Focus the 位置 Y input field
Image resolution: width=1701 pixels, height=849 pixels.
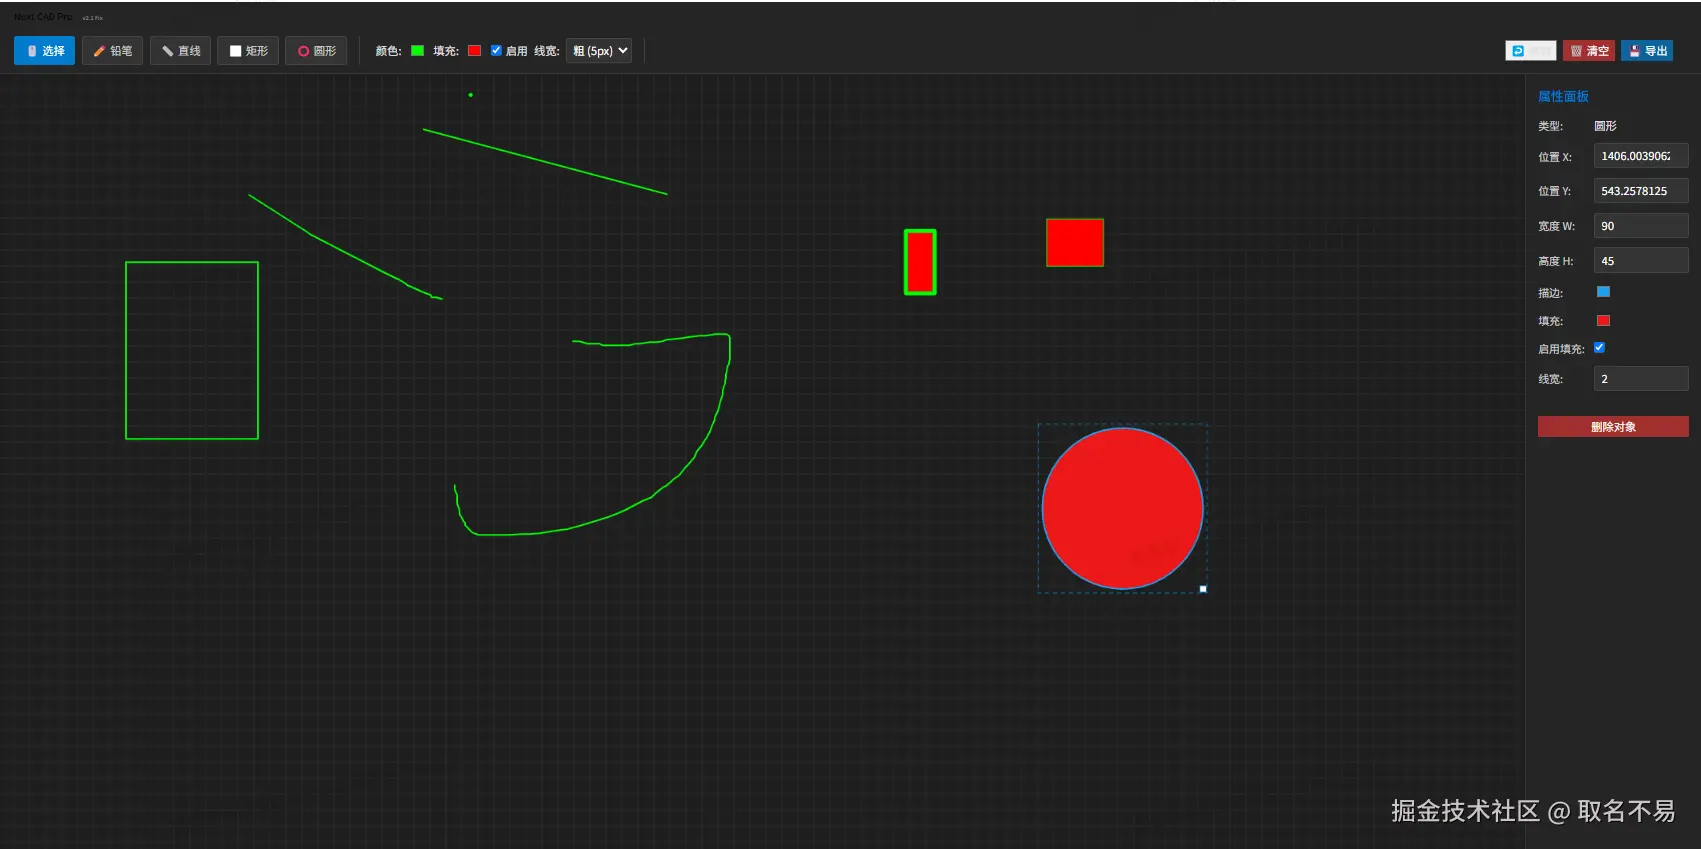click(x=1641, y=191)
